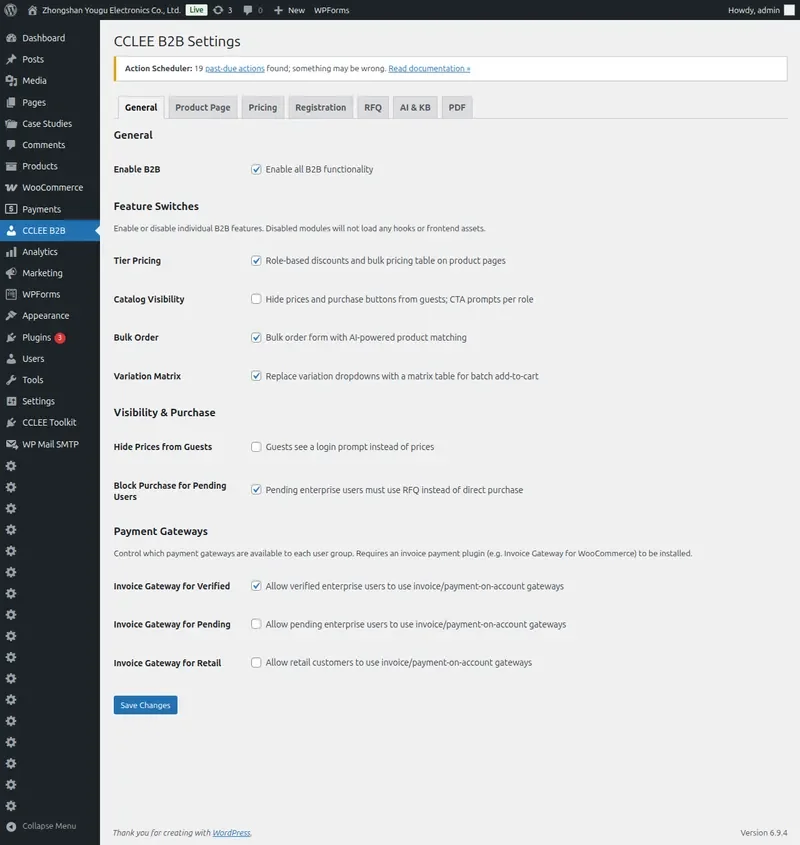Click the Media library icon
800x845 pixels.
click(11, 81)
